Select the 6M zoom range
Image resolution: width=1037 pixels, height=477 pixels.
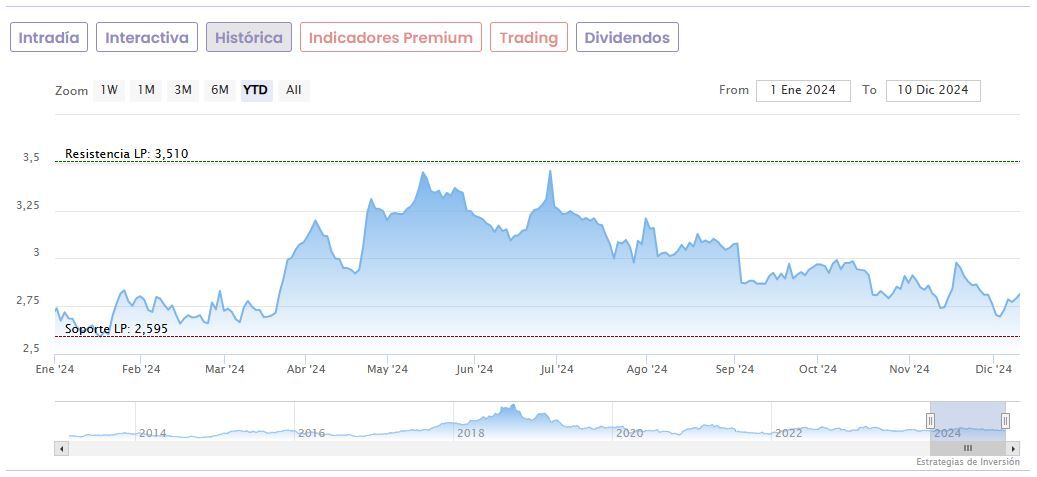220,90
